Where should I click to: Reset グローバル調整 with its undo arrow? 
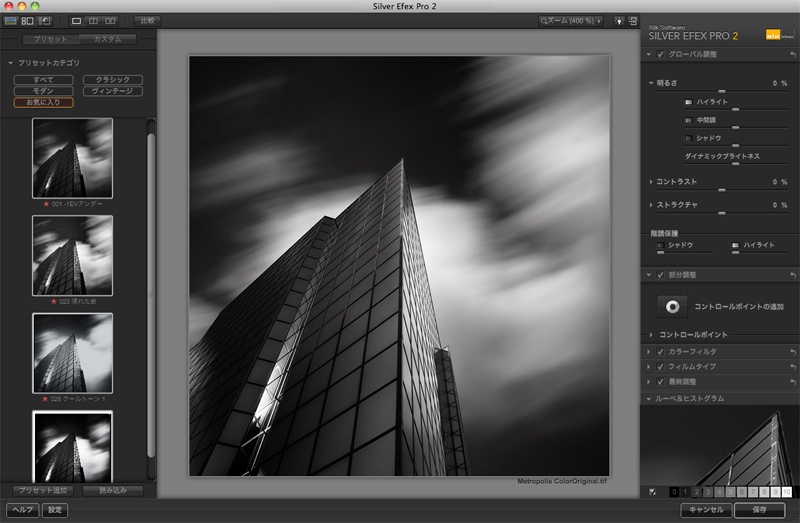(x=793, y=54)
